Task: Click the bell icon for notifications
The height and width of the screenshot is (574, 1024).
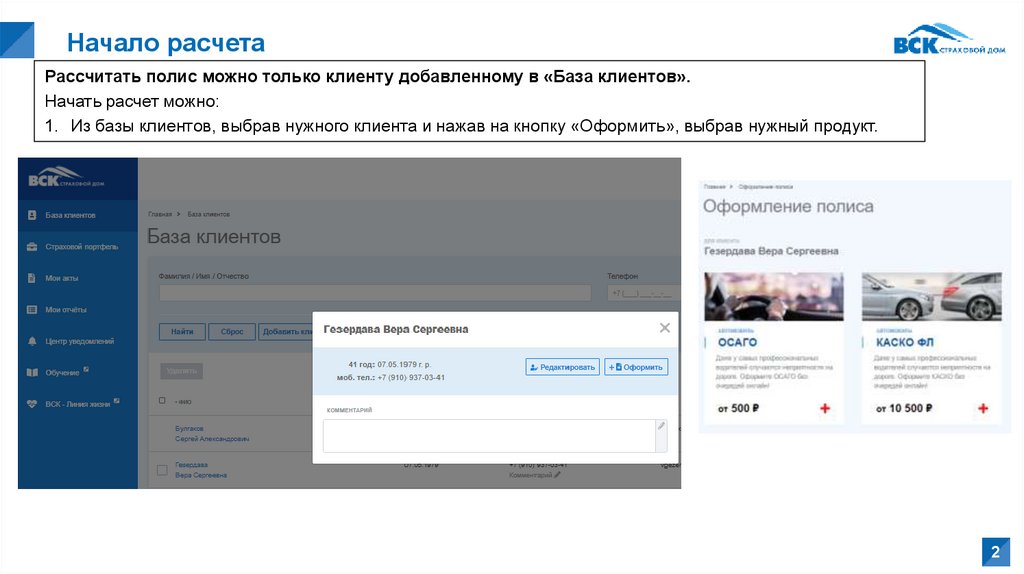Action: click(x=32, y=341)
